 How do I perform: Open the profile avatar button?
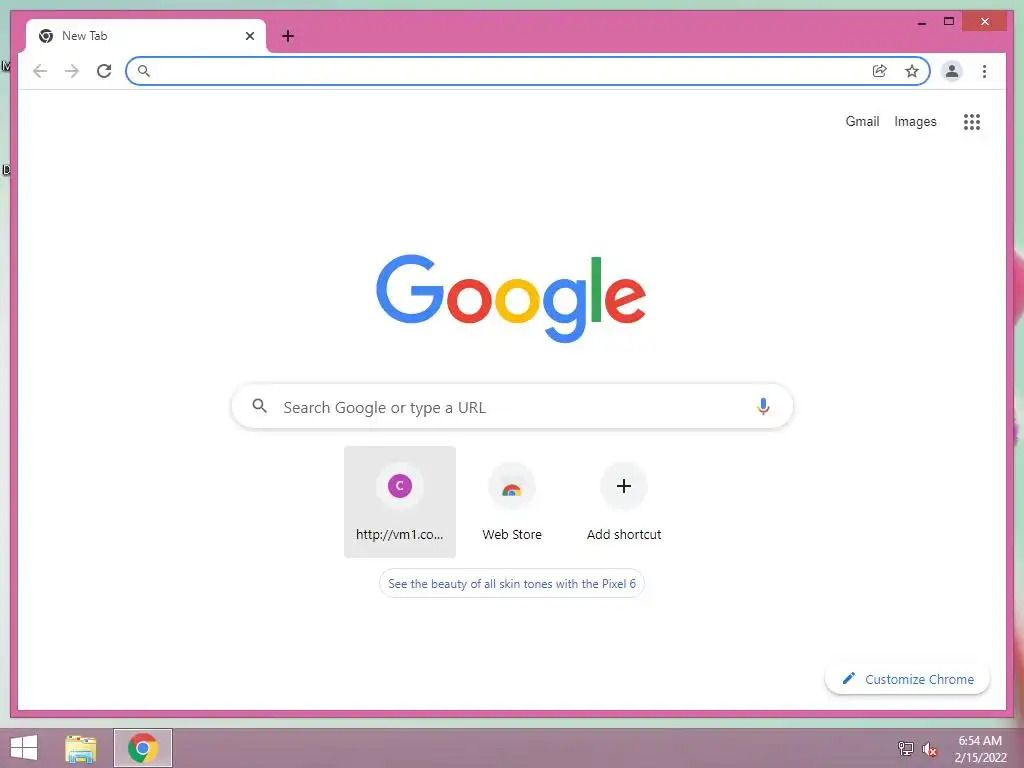pyautogui.click(x=952, y=71)
